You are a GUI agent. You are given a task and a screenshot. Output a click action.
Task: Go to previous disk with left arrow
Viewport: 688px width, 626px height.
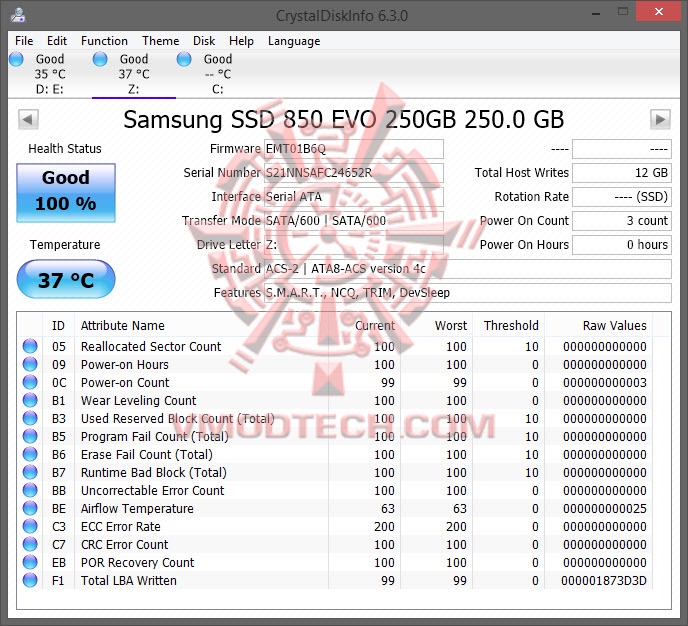(x=29, y=119)
